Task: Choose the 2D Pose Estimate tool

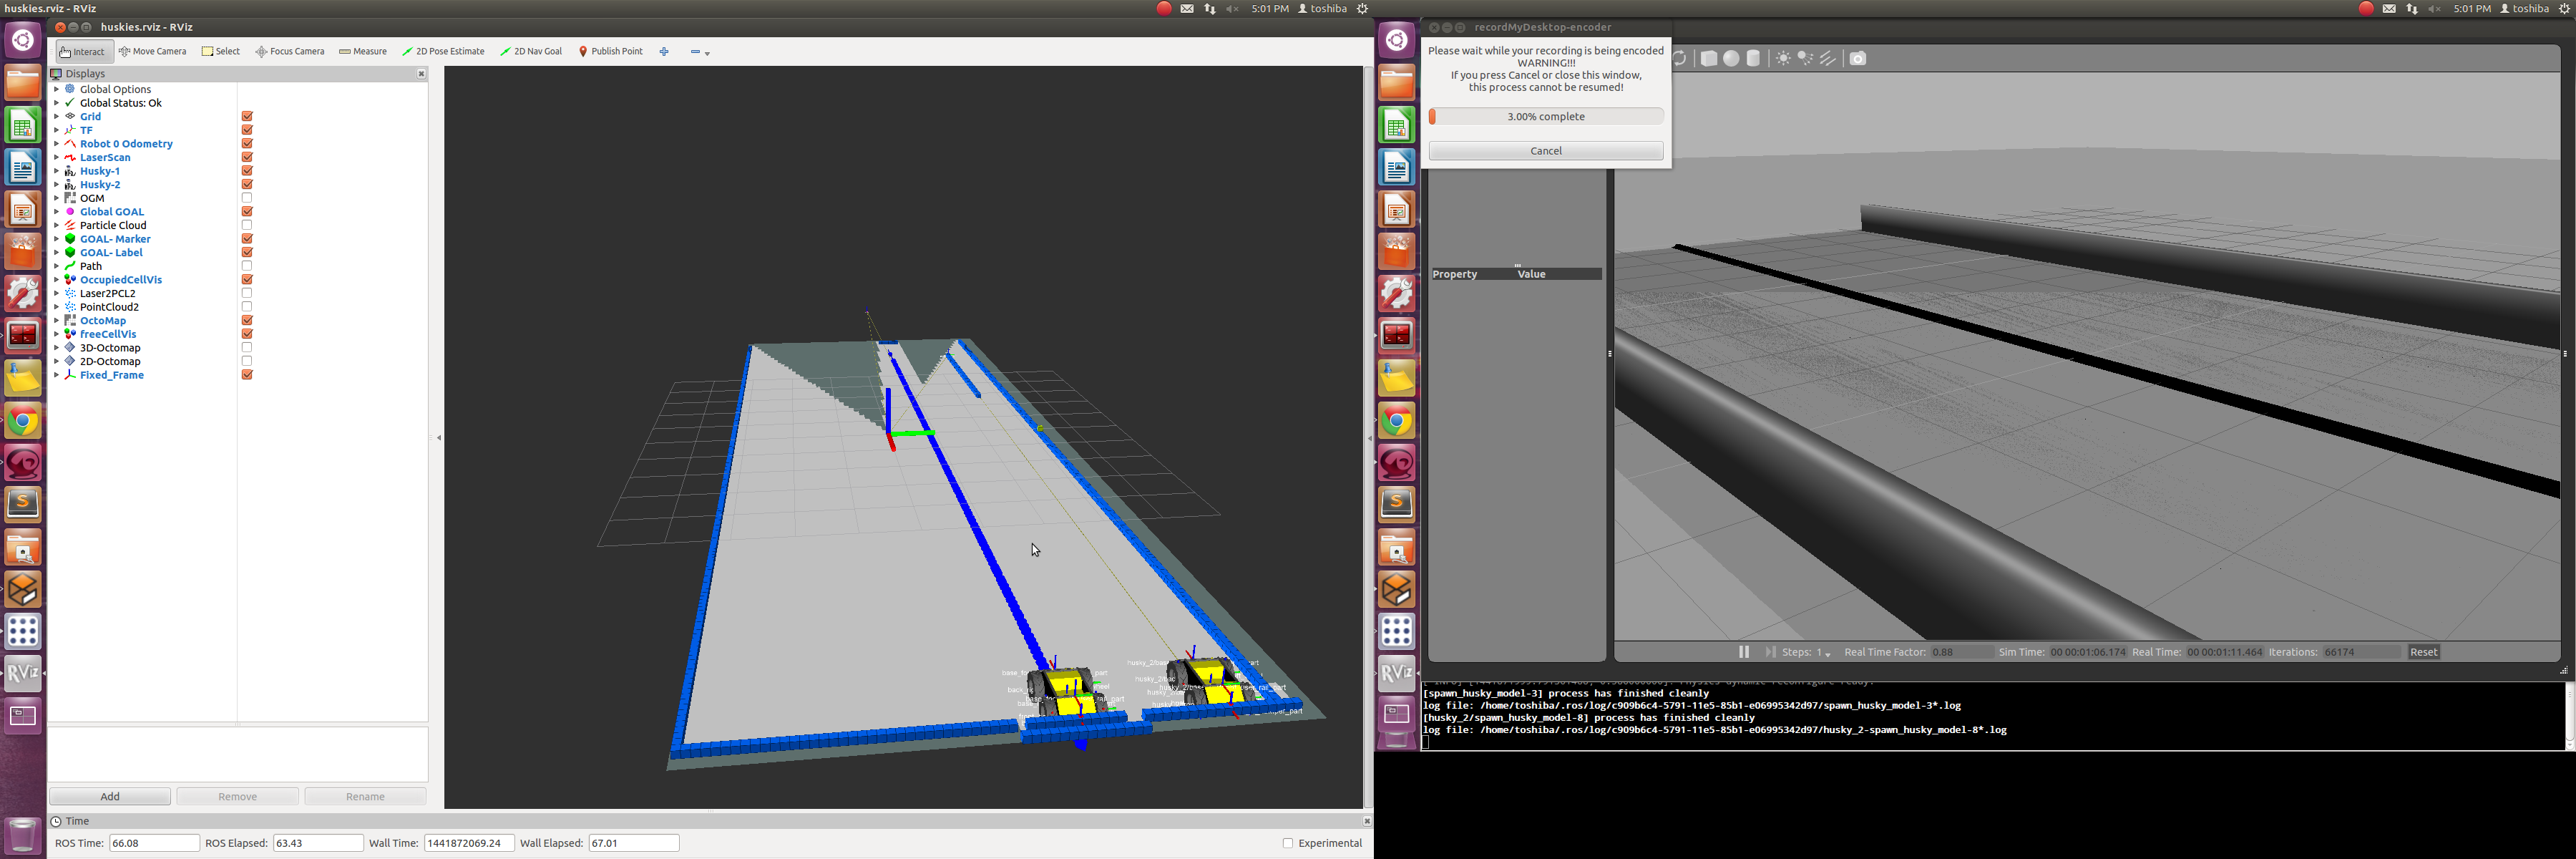Action: coord(443,51)
